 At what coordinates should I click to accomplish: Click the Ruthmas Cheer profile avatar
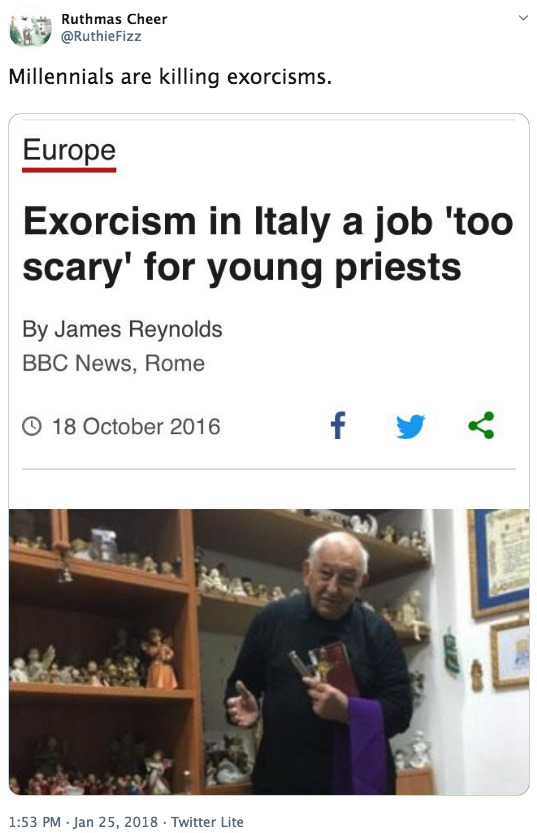(30, 28)
